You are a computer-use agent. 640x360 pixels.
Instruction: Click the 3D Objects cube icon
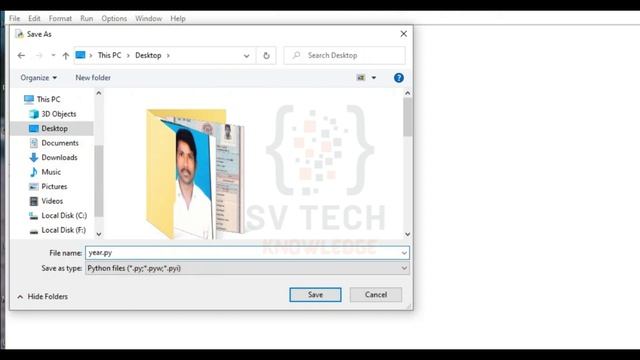(33, 114)
